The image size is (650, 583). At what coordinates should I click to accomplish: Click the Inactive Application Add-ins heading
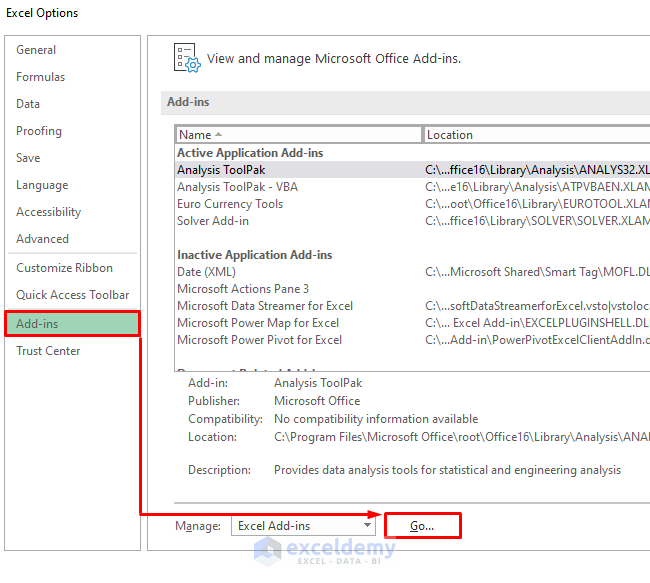click(x=255, y=255)
